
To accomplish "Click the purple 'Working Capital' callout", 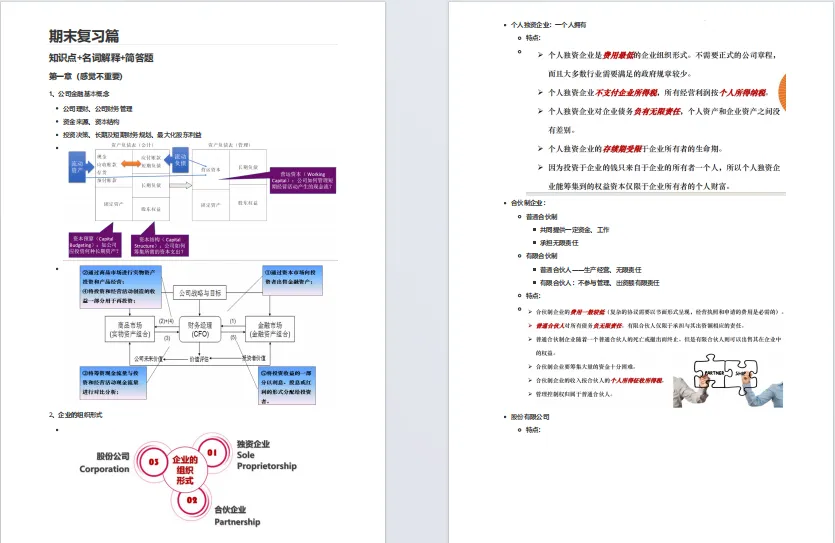I will tap(302, 180).
